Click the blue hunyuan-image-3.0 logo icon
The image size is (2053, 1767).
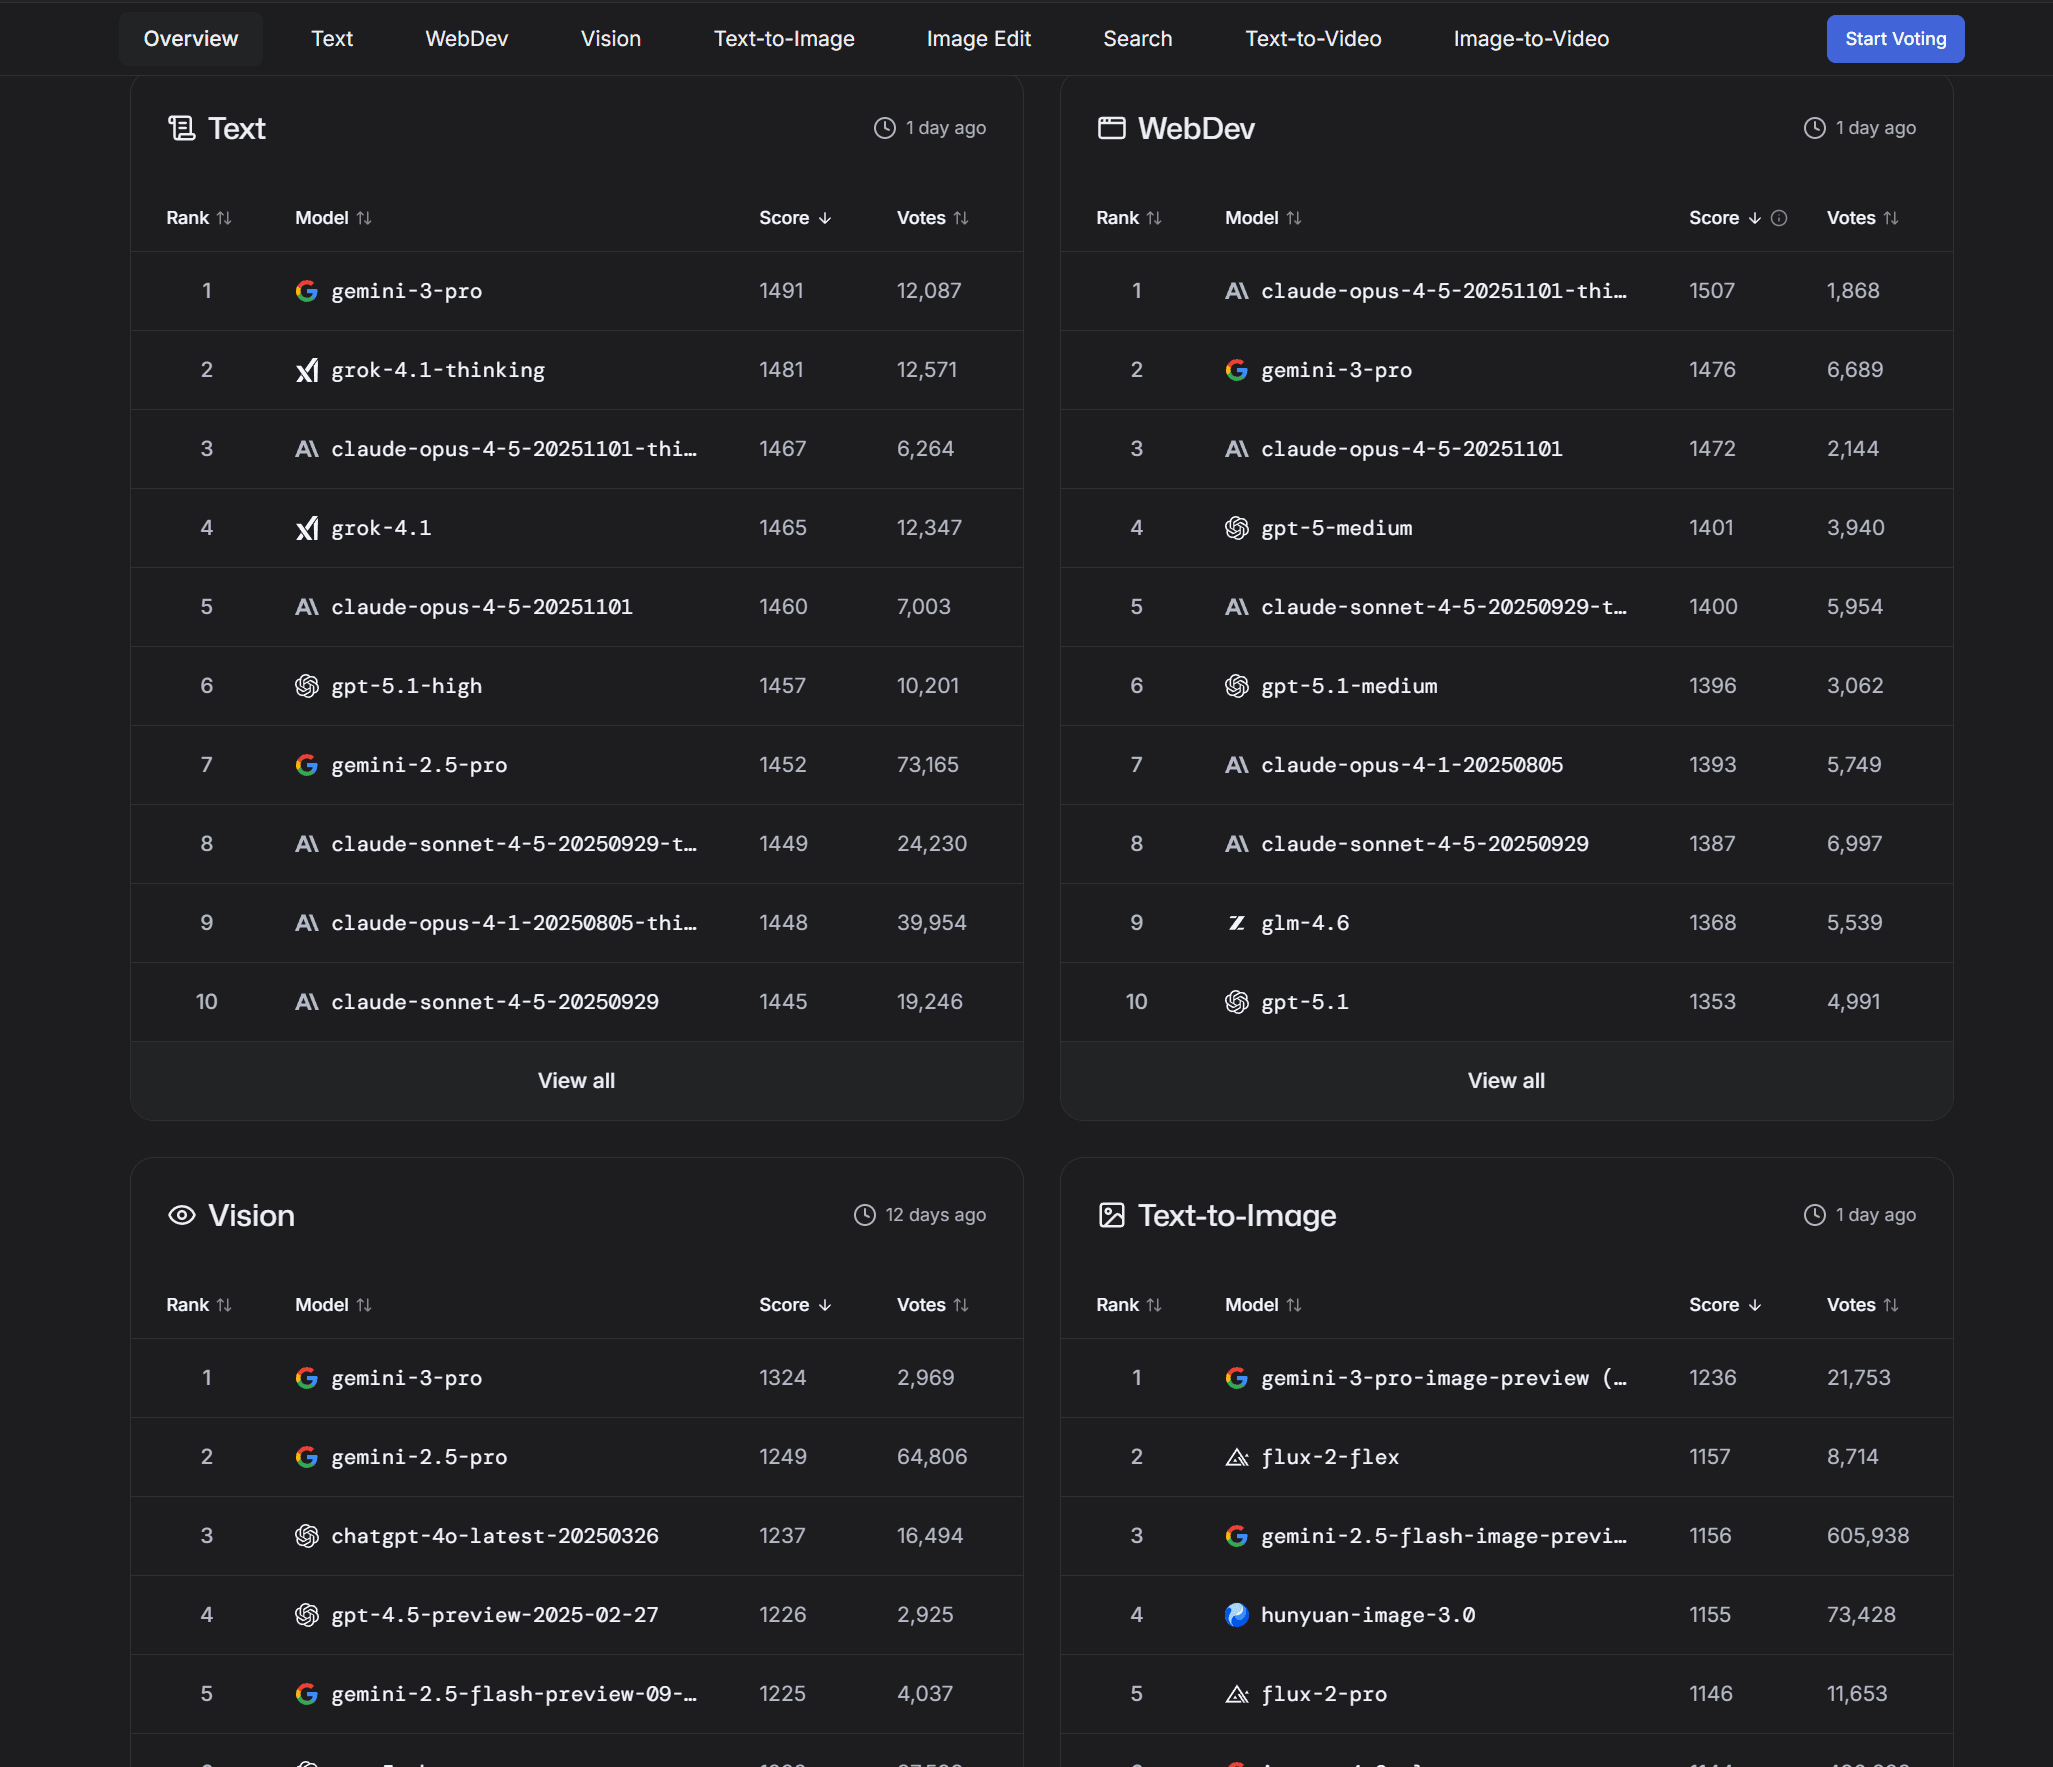(1237, 1615)
